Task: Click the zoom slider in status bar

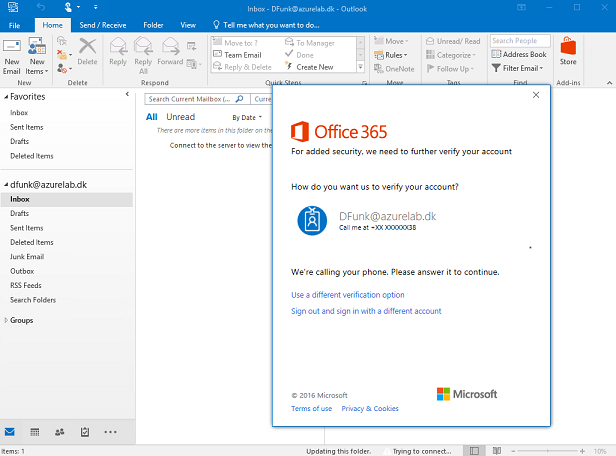Action: click(548, 451)
